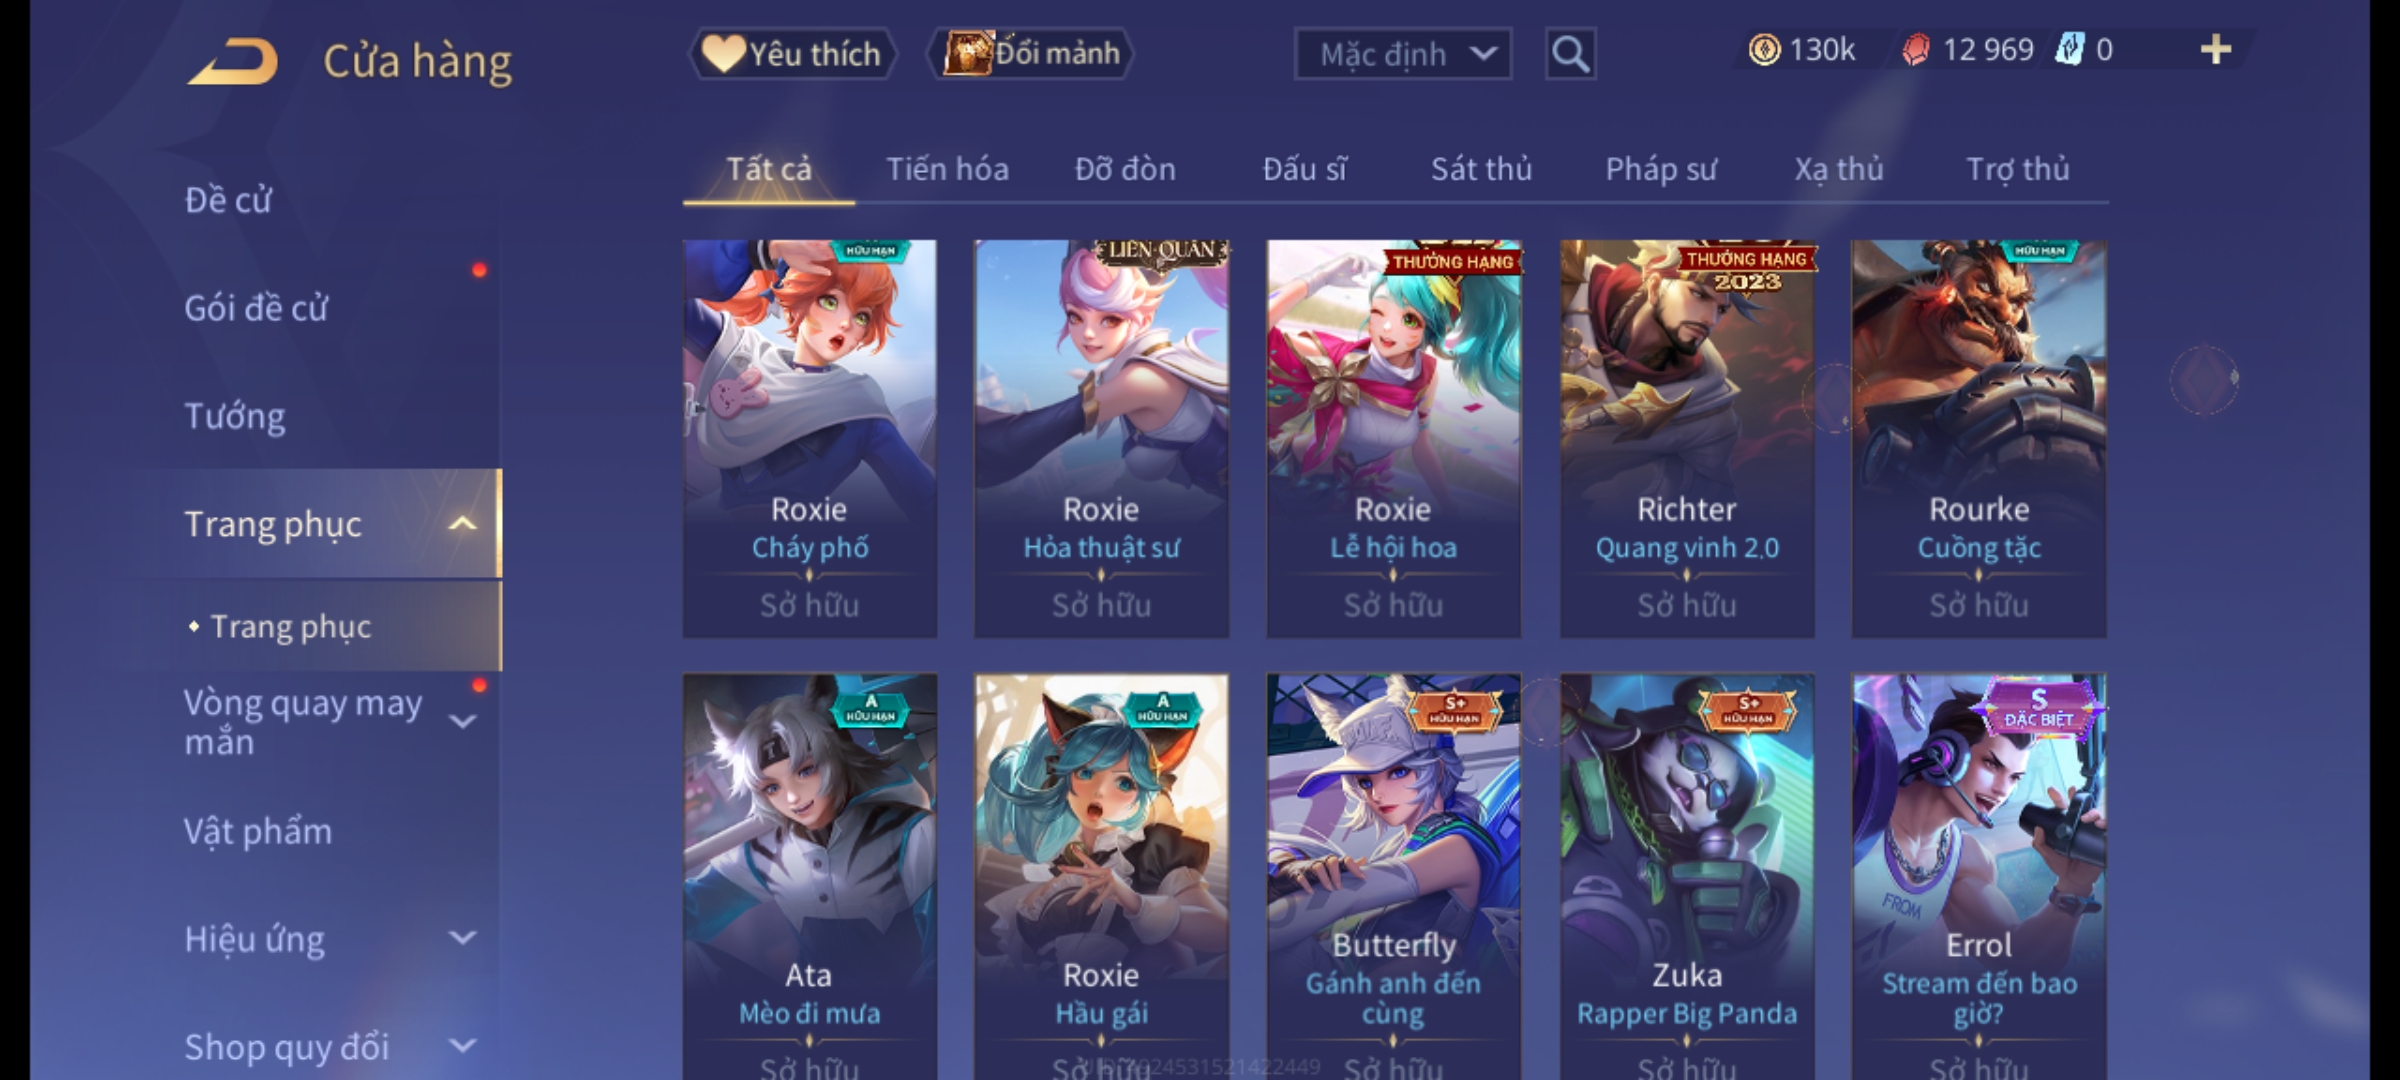Select the Pháp sư filter tab
This screenshot has width=2400, height=1080.
pos(1660,169)
